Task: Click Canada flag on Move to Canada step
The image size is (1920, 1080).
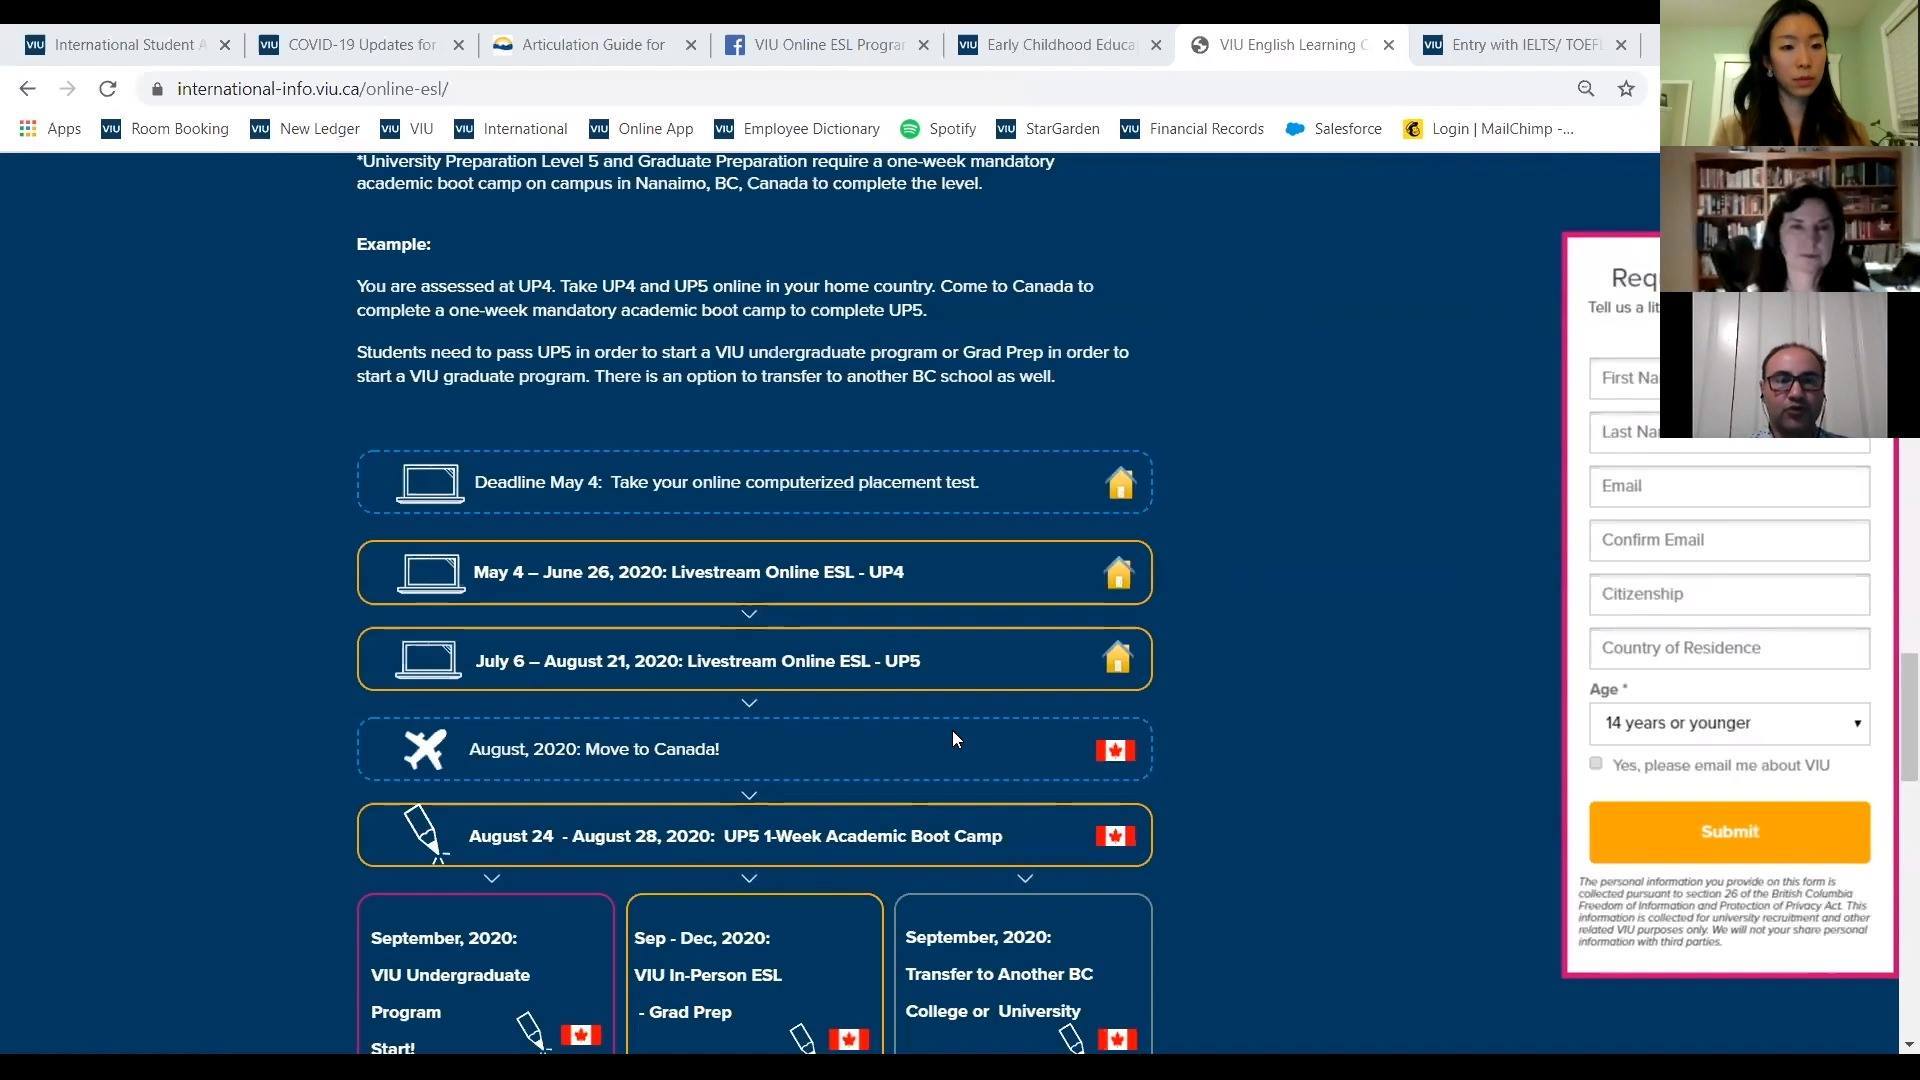Action: (1115, 750)
